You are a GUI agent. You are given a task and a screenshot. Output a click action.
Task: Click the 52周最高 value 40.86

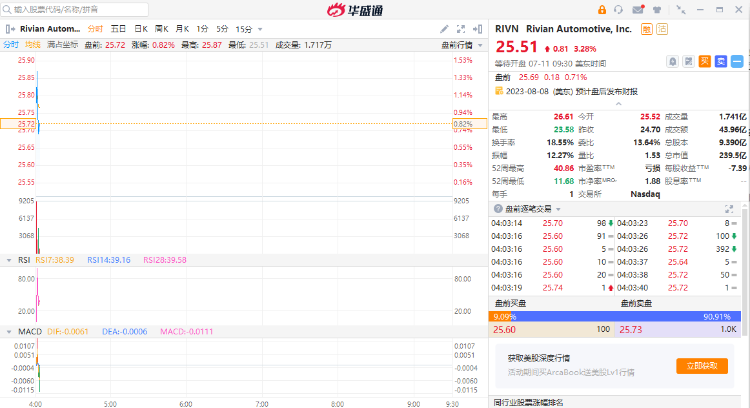tap(563, 168)
